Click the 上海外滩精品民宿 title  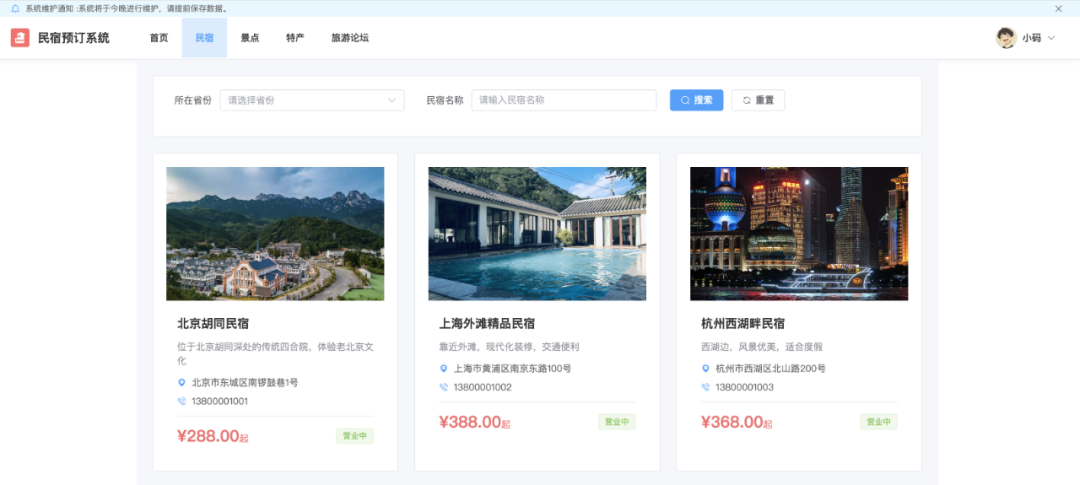tap(487, 323)
